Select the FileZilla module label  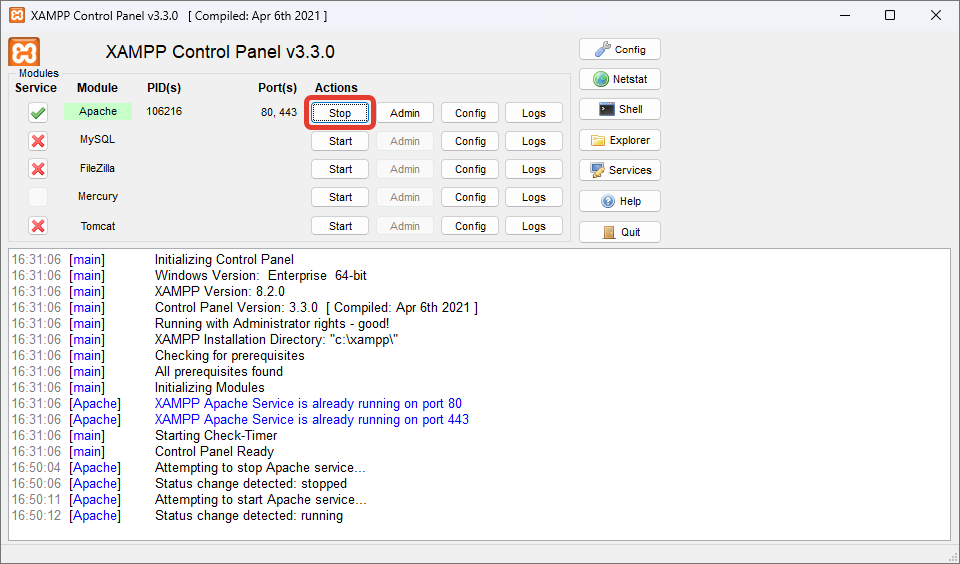(97, 168)
